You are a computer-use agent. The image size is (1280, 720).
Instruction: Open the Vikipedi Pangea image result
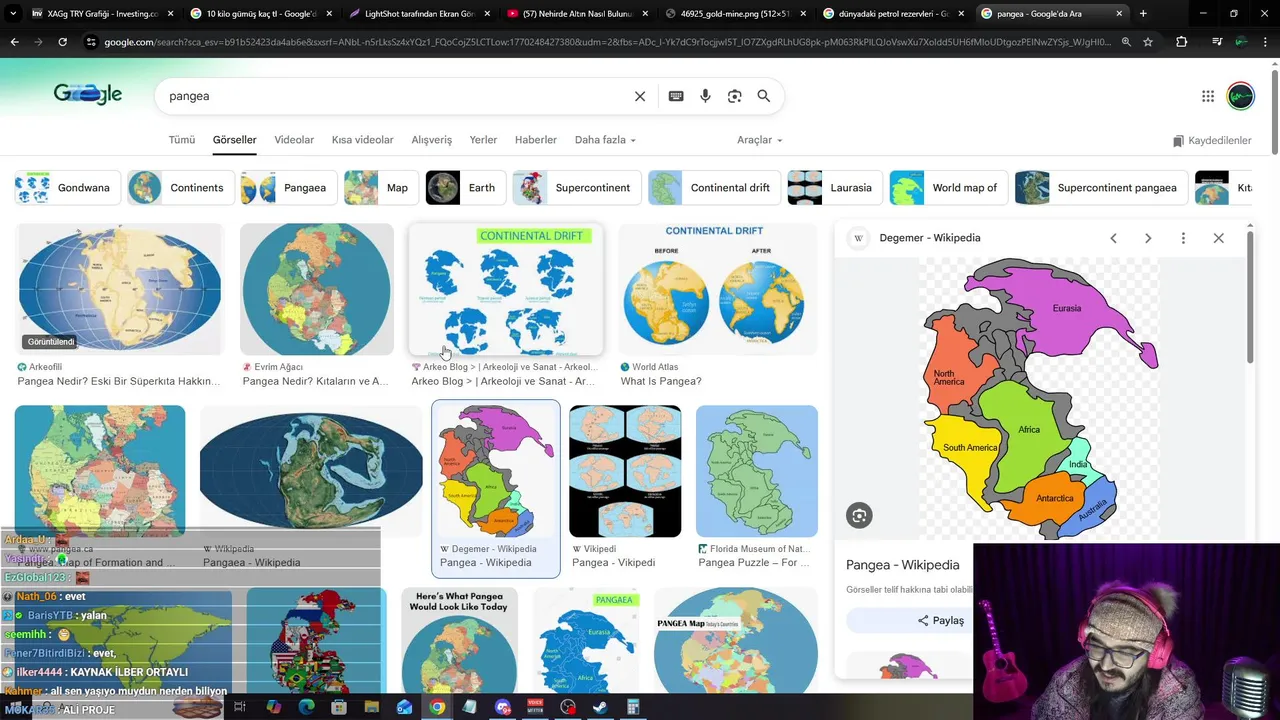[x=625, y=471]
